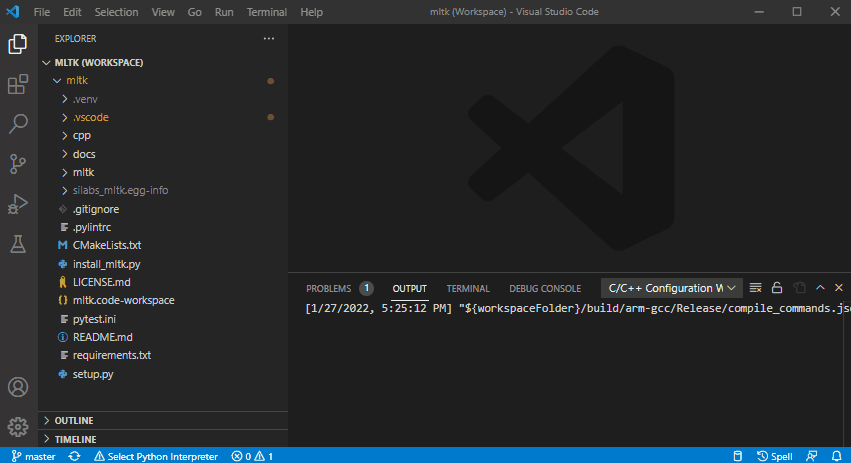Expand the cpp folder
Screen dimensions: 851x463
point(81,136)
